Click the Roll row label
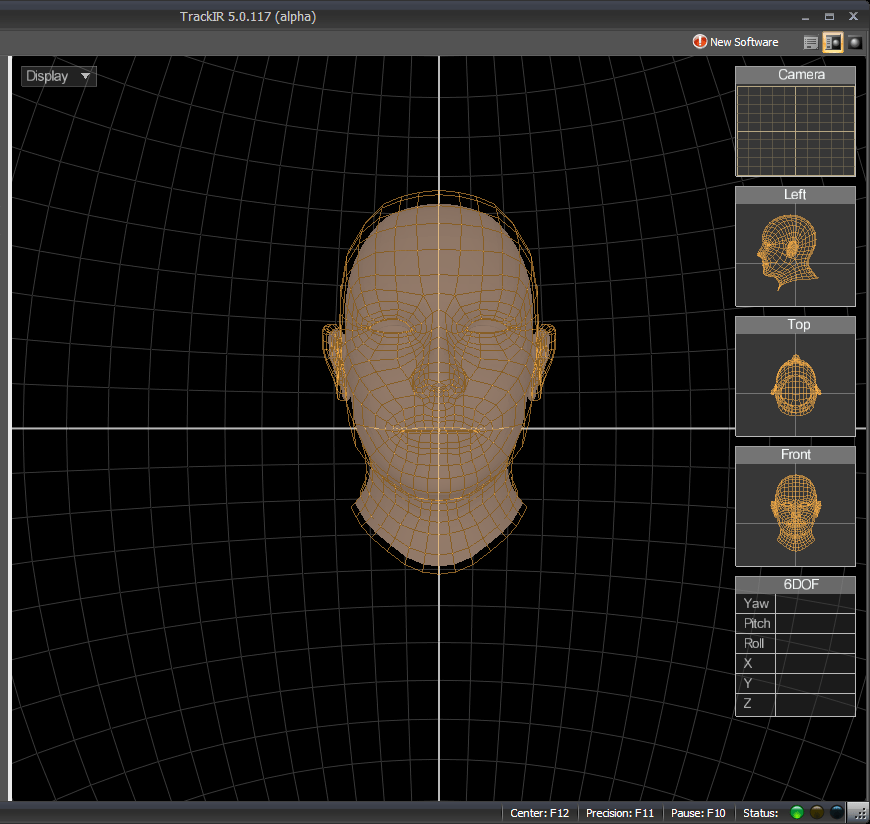 coord(756,644)
